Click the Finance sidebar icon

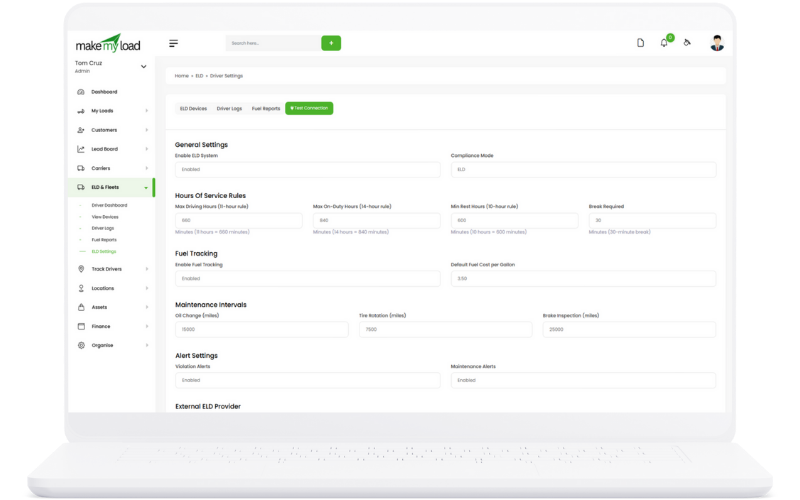pyautogui.click(x=81, y=326)
